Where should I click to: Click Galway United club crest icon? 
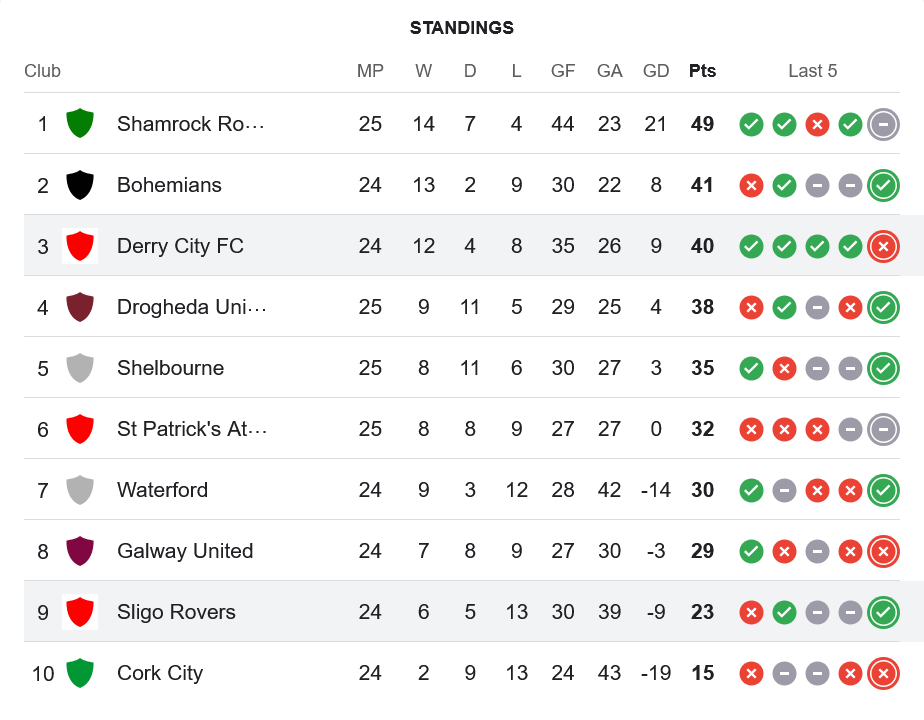coord(80,551)
